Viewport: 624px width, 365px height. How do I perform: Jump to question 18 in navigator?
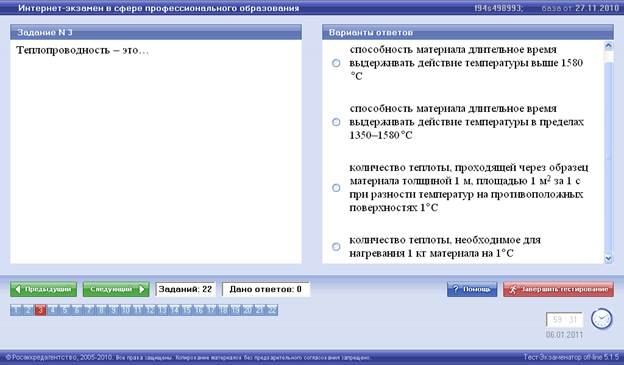tap(223, 310)
